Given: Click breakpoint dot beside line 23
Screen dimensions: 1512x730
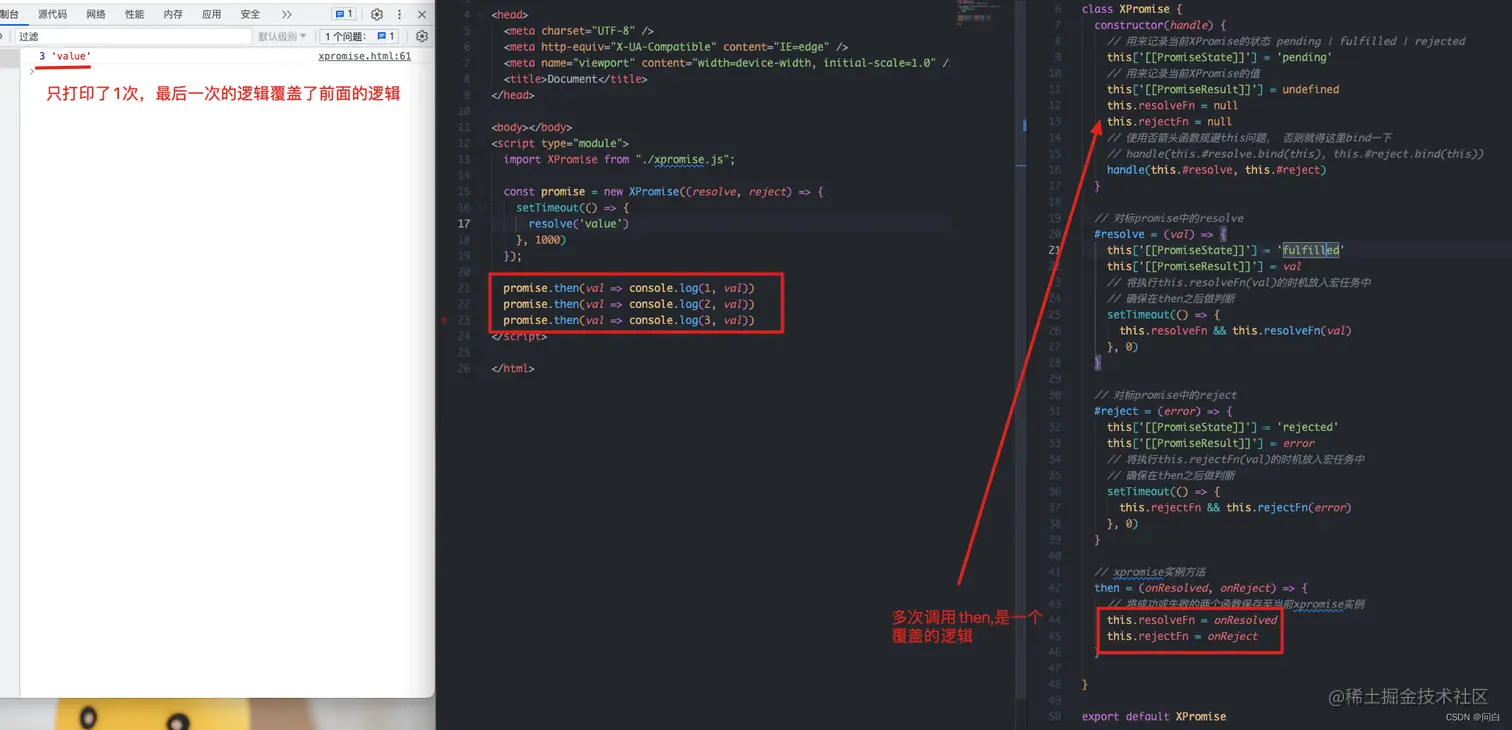Looking at the screenshot, I should [x=443, y=320].
